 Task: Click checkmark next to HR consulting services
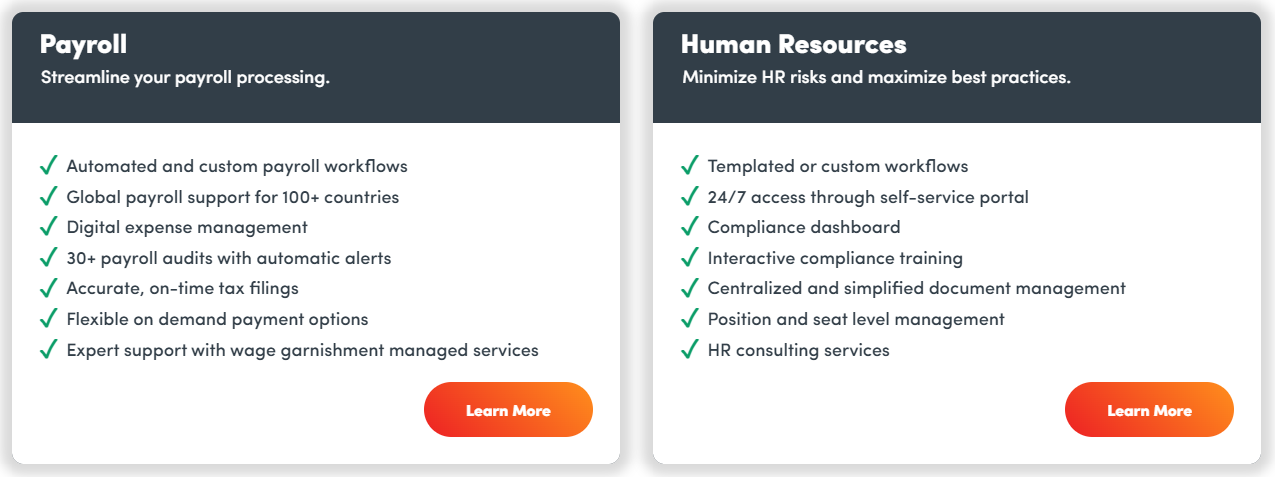[689, 350]
